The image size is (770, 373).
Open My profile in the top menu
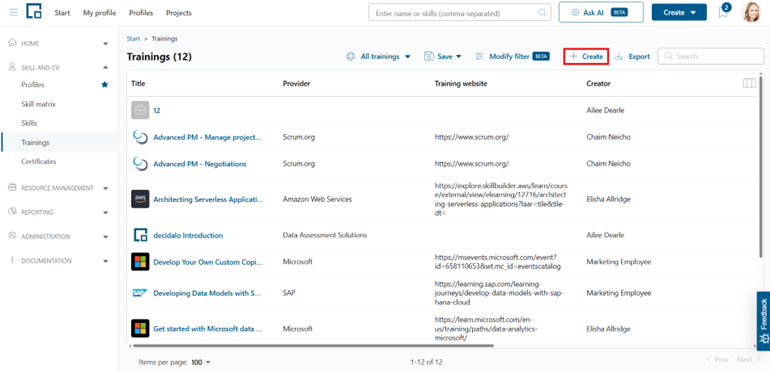click(100, 13)
